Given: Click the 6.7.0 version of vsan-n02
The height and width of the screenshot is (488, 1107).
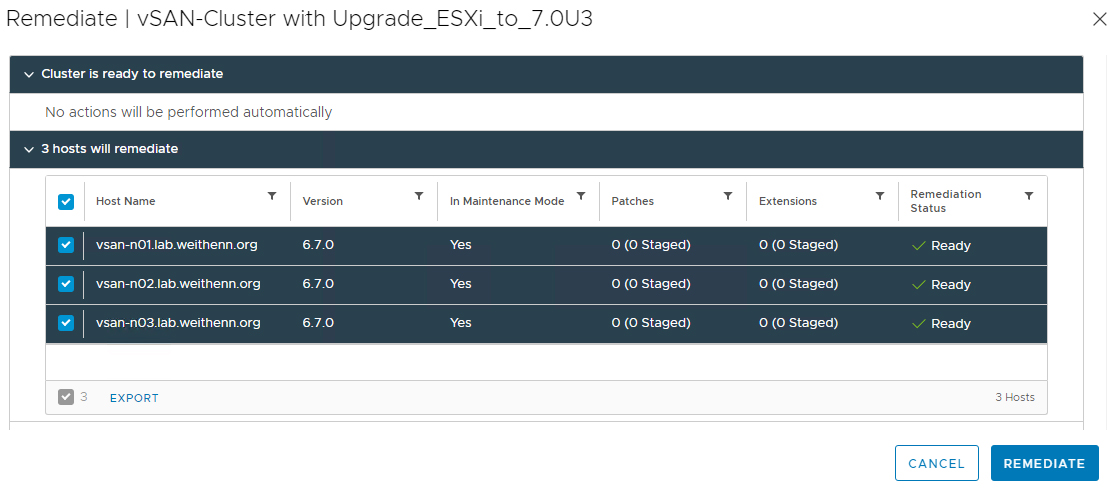Looking at the screenshot, I should (x=318, y=284).
